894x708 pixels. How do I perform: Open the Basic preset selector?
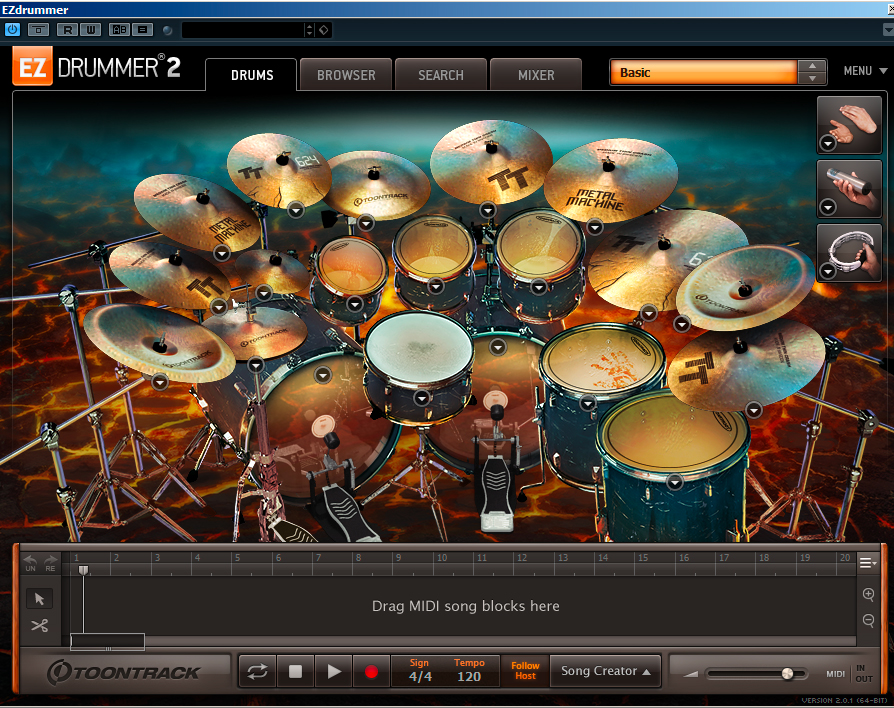click(x=703, y=72)
